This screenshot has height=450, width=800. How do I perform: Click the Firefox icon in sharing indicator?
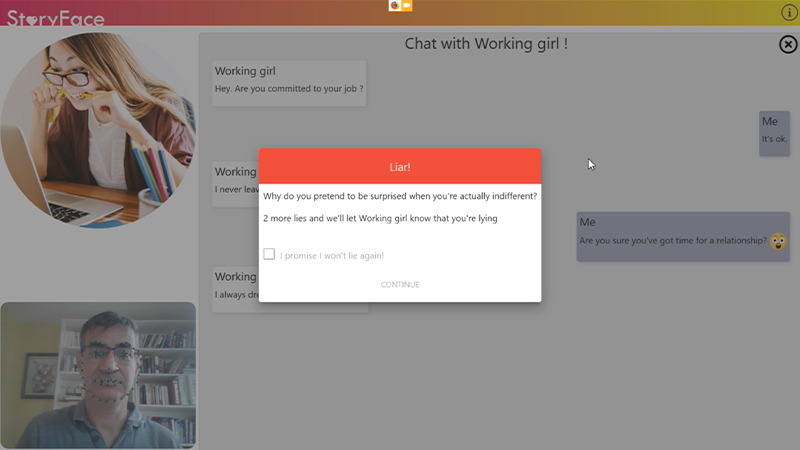click(x=395, y=6)
